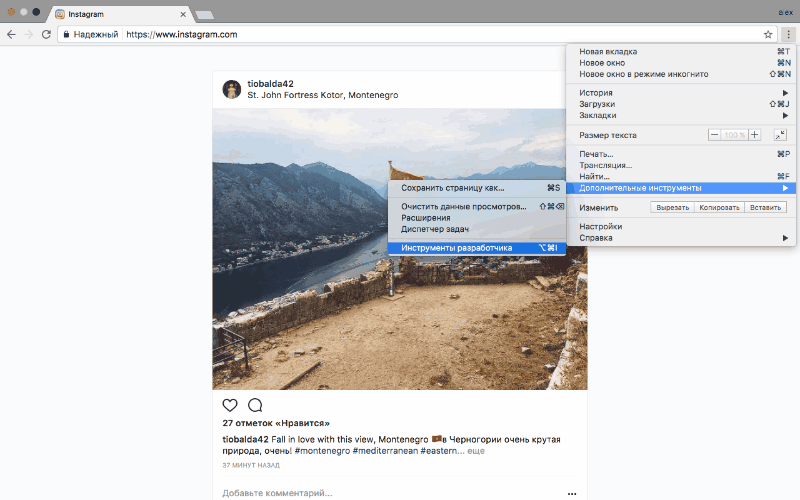Open a new tab with the tab-strip button

tap(205, 15)
